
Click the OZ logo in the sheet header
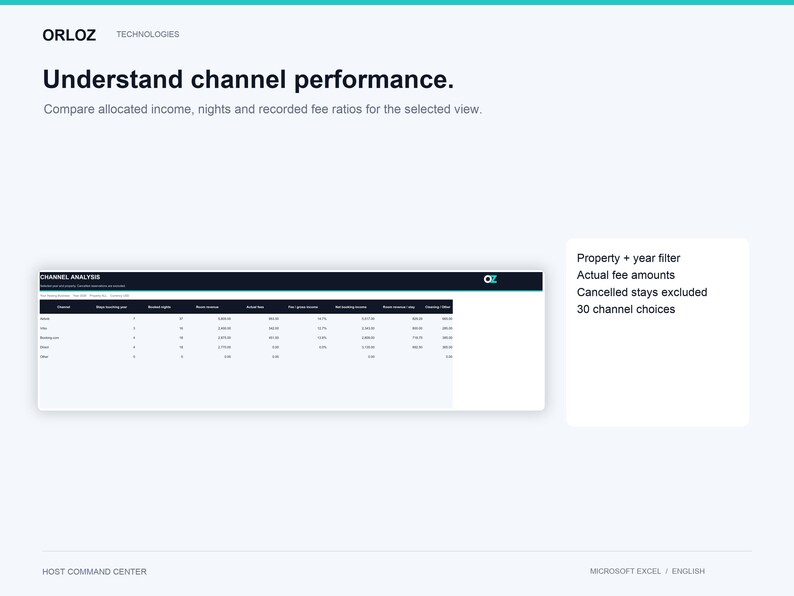490,279
